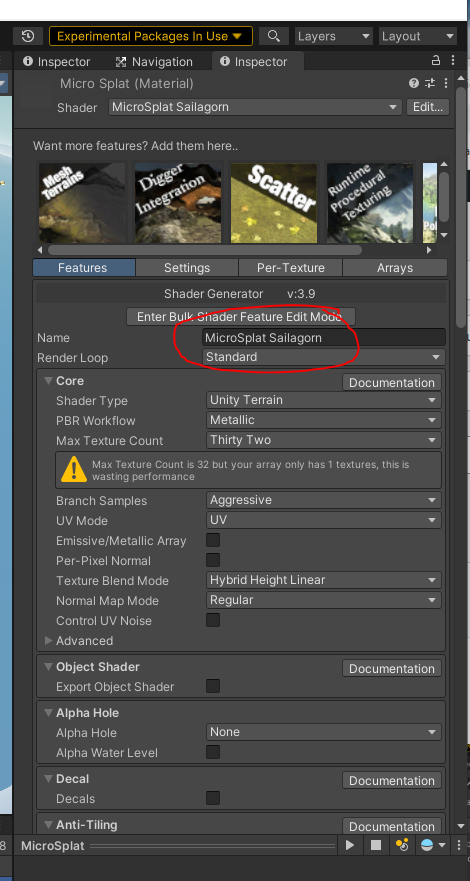The image size is (470, 881).
Task: Switch to the Navigation tab
Action: [x=154, y=61]
